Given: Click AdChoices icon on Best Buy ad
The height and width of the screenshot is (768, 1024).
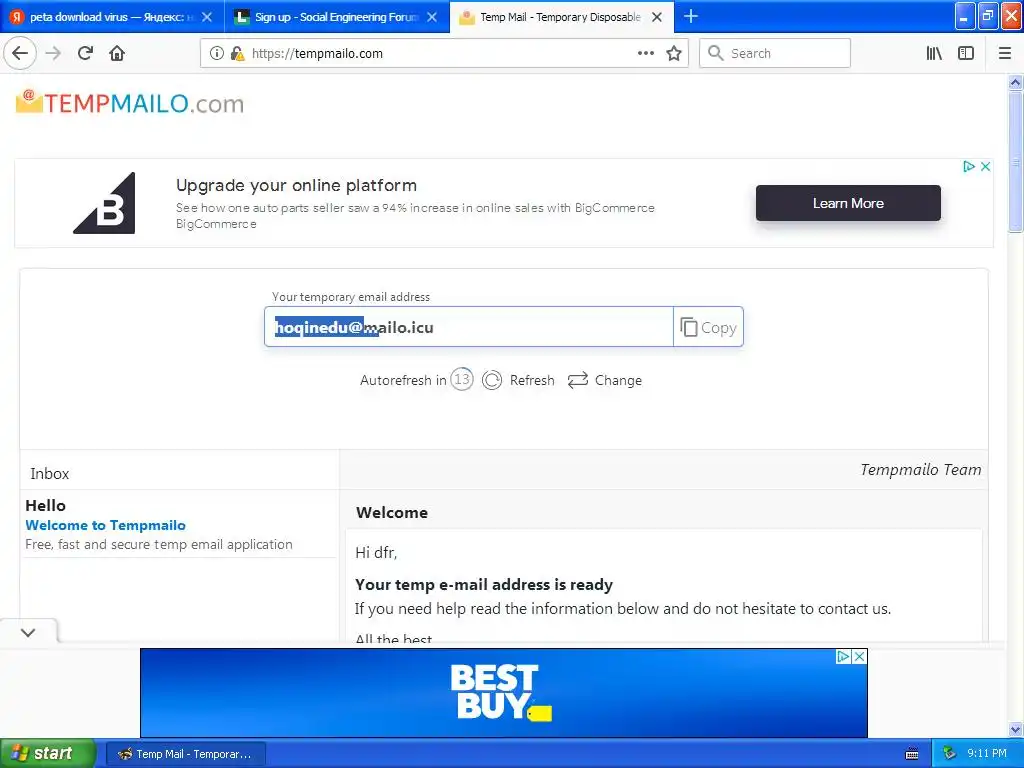Looking at the screenshot, I should click(843, 656).
